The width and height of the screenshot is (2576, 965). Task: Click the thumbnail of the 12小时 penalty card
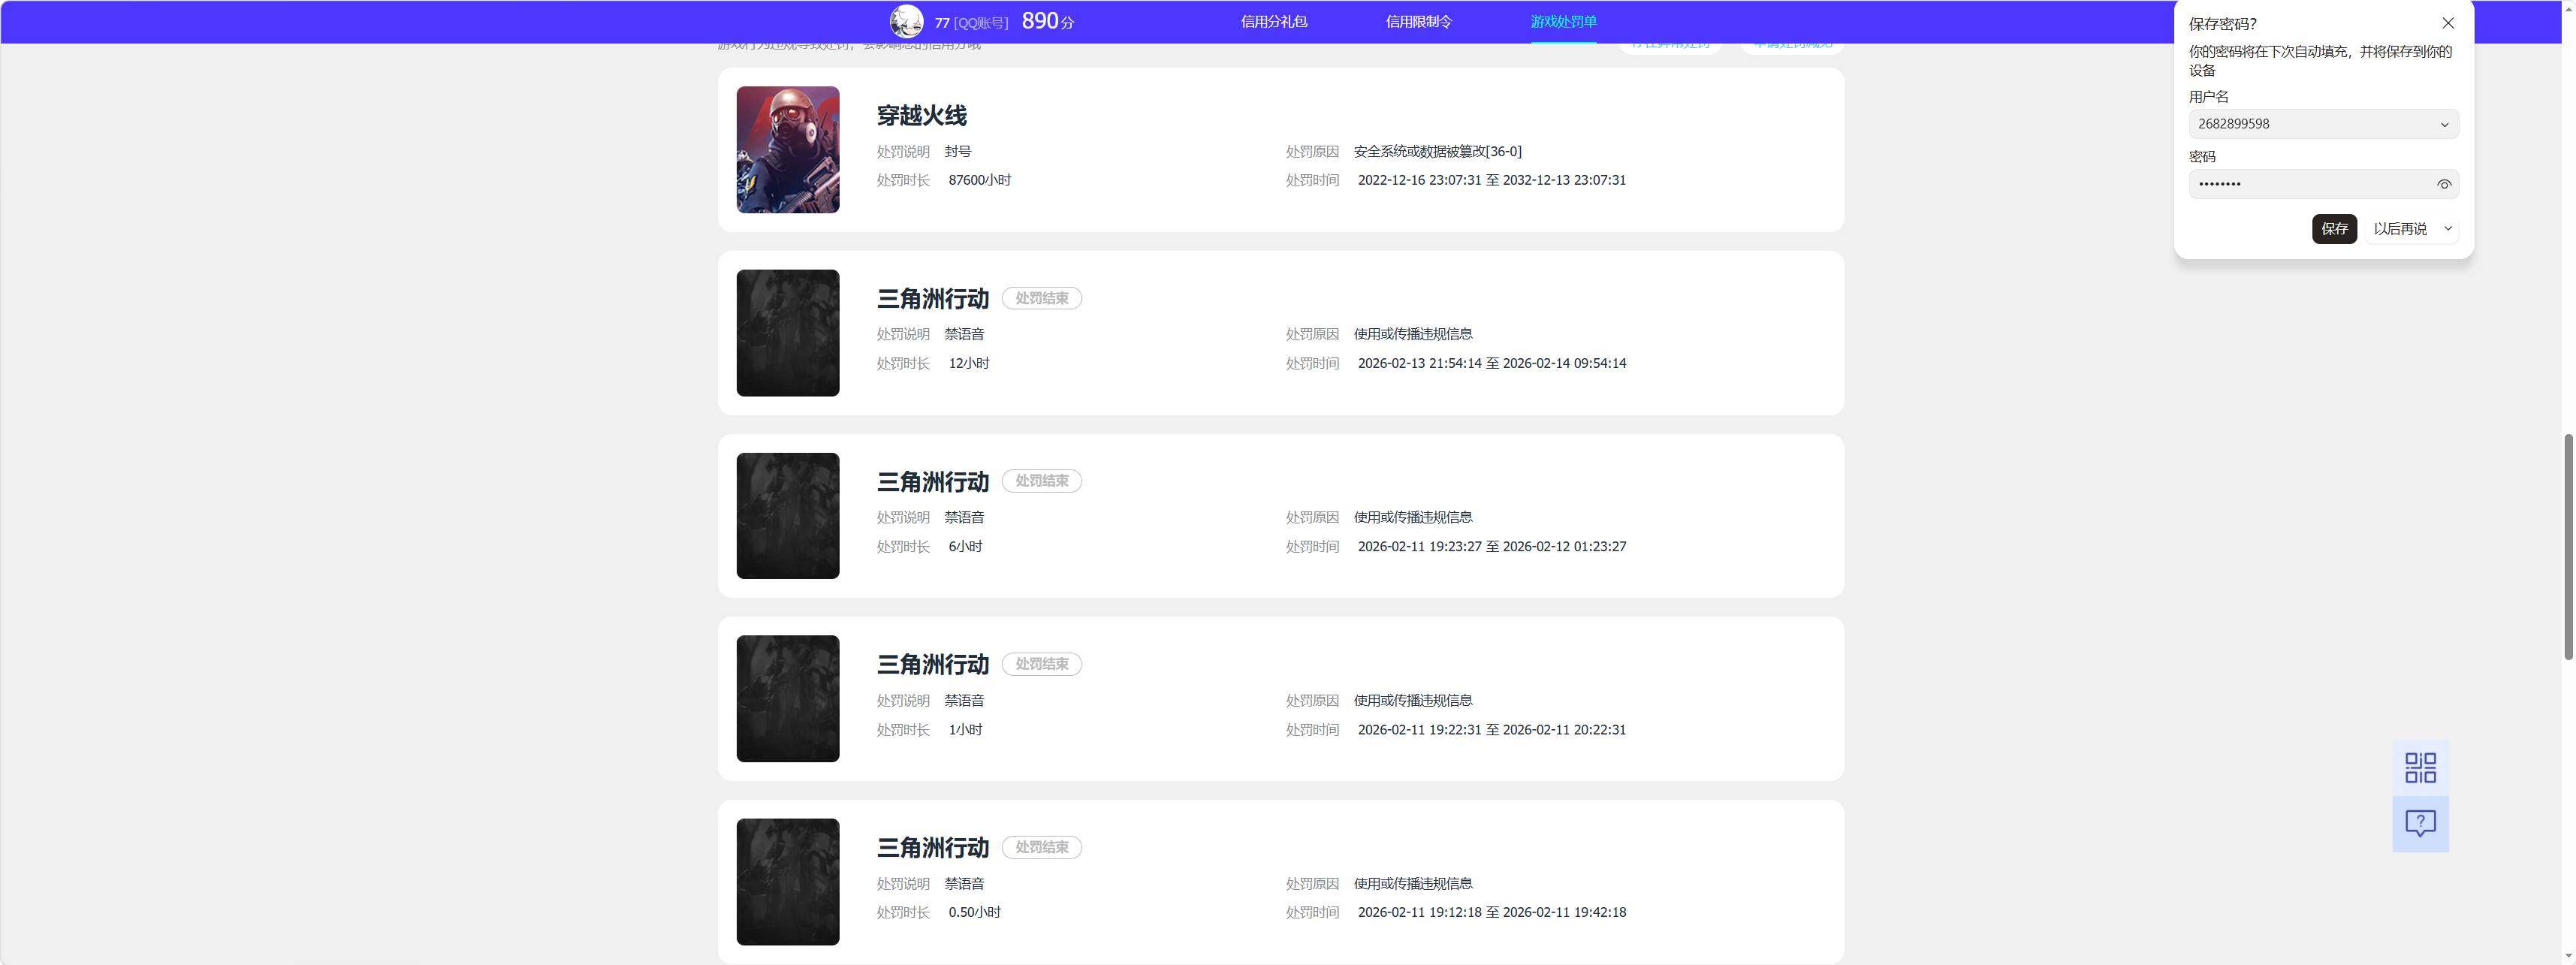tap(788, 333)
